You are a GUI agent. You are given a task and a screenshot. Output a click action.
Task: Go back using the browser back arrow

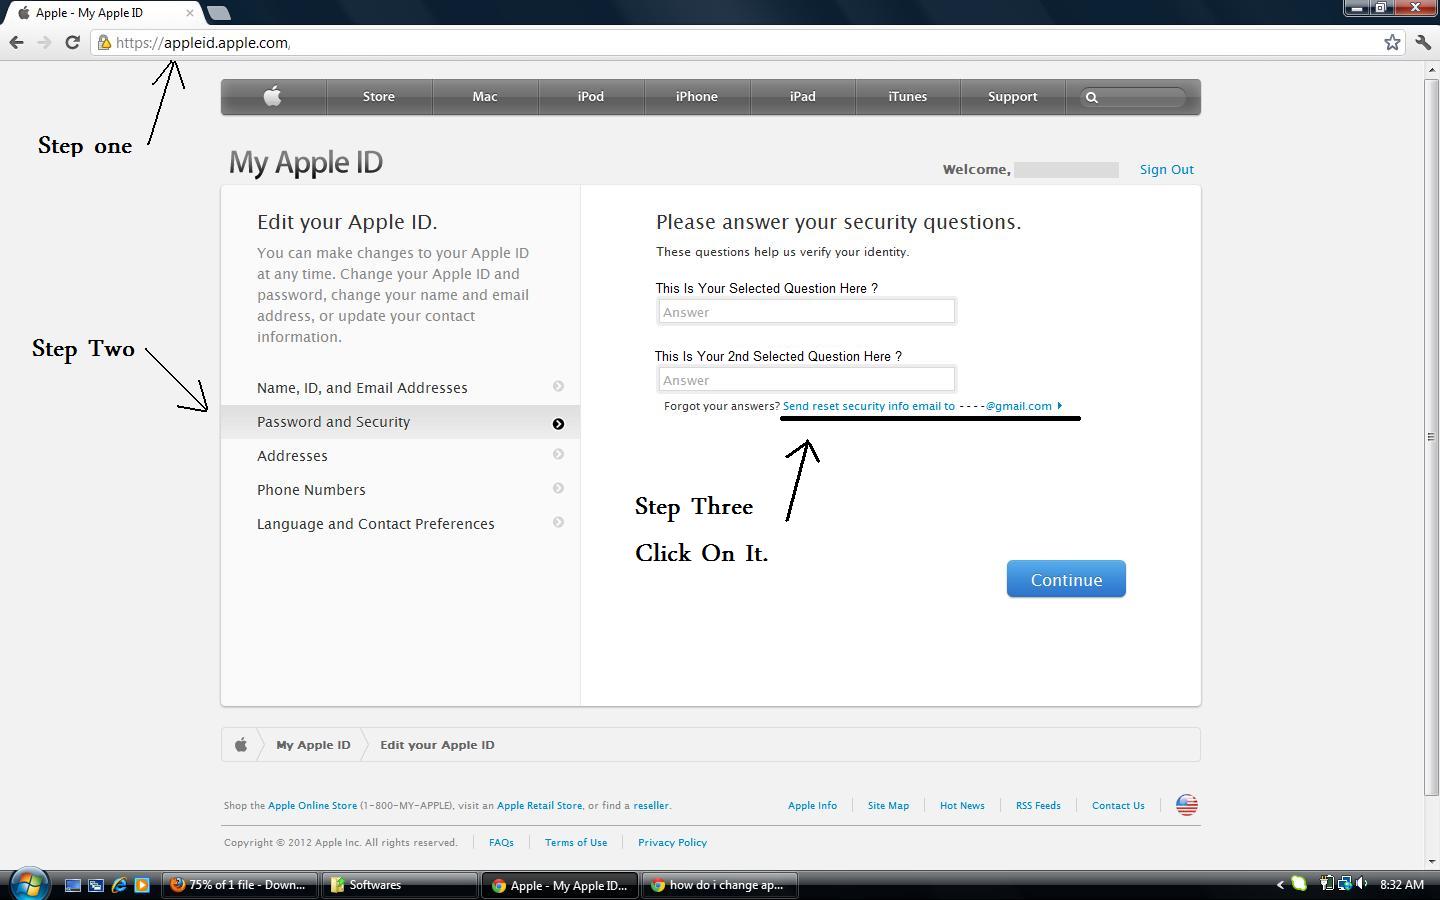(16, 42)
